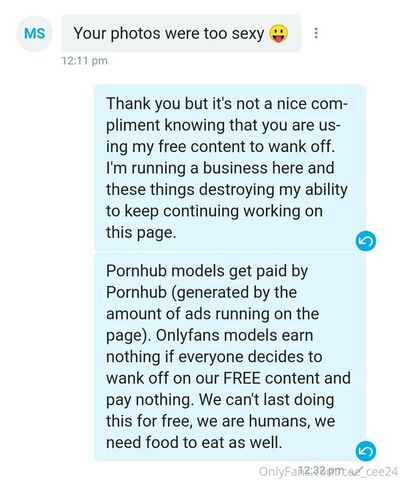Select the 'Thank you but it's not' reply bubble
Image resolution: width=400 pixels, height=481 pixels.
230,168
